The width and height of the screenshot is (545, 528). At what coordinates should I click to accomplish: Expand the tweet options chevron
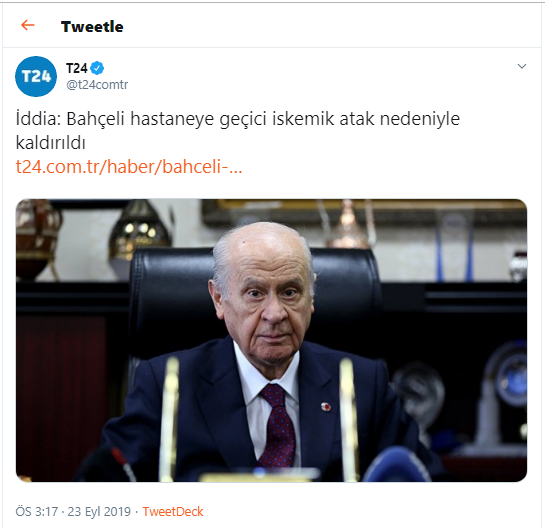tap(522, 66)
